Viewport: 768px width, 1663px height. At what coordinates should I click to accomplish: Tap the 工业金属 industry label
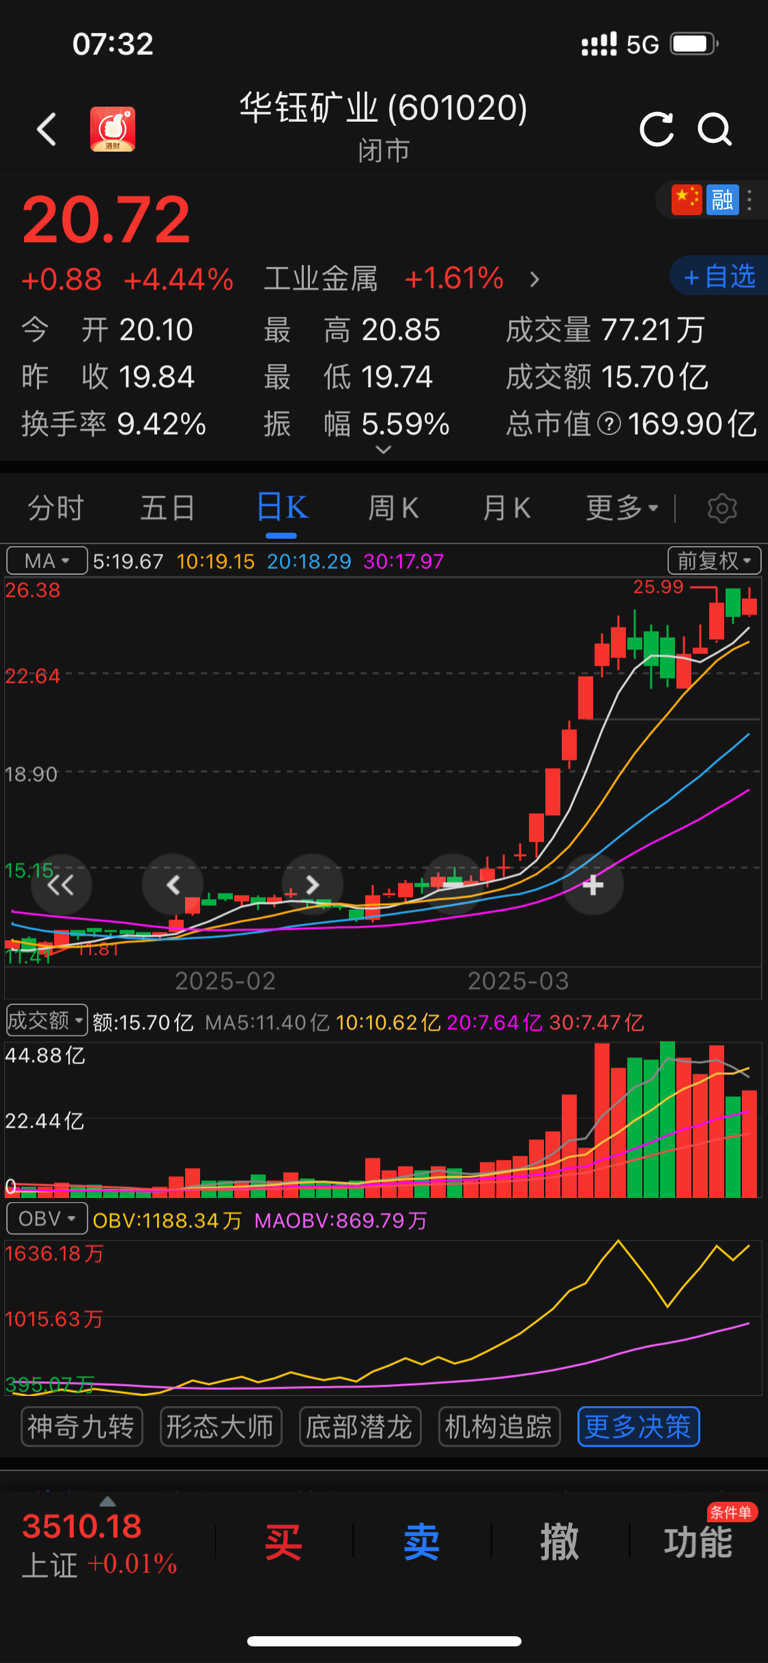tap(320, 279)
